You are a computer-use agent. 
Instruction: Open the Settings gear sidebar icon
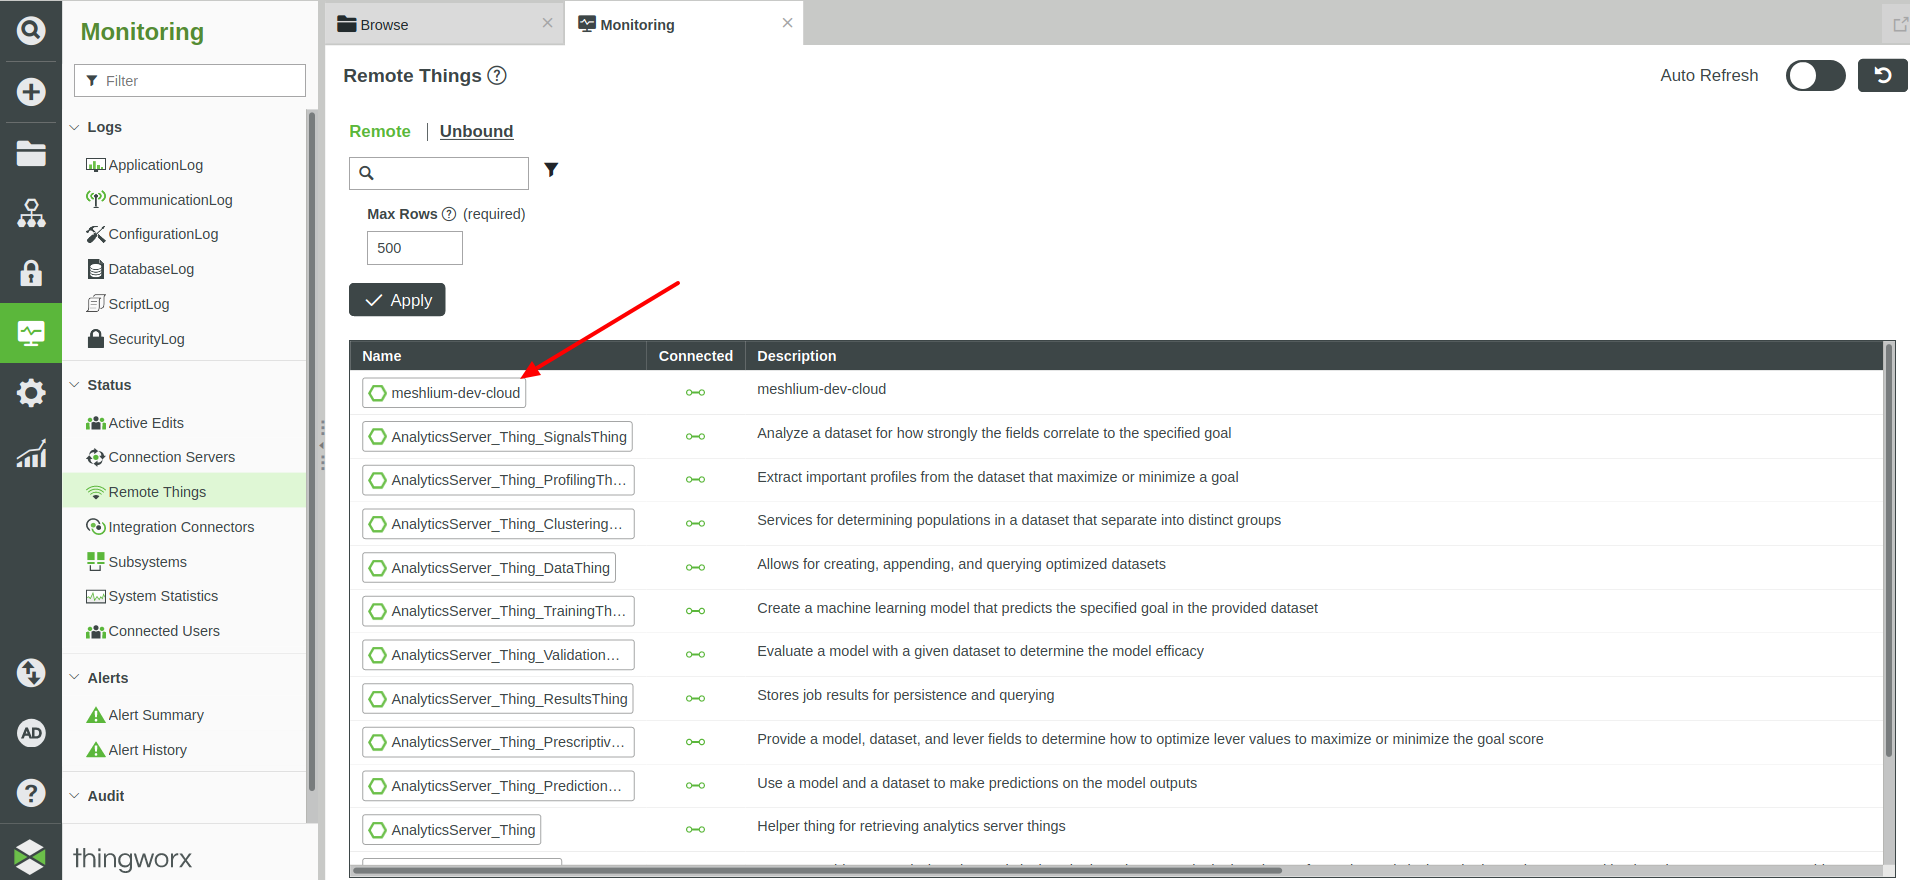click(31, 393)
